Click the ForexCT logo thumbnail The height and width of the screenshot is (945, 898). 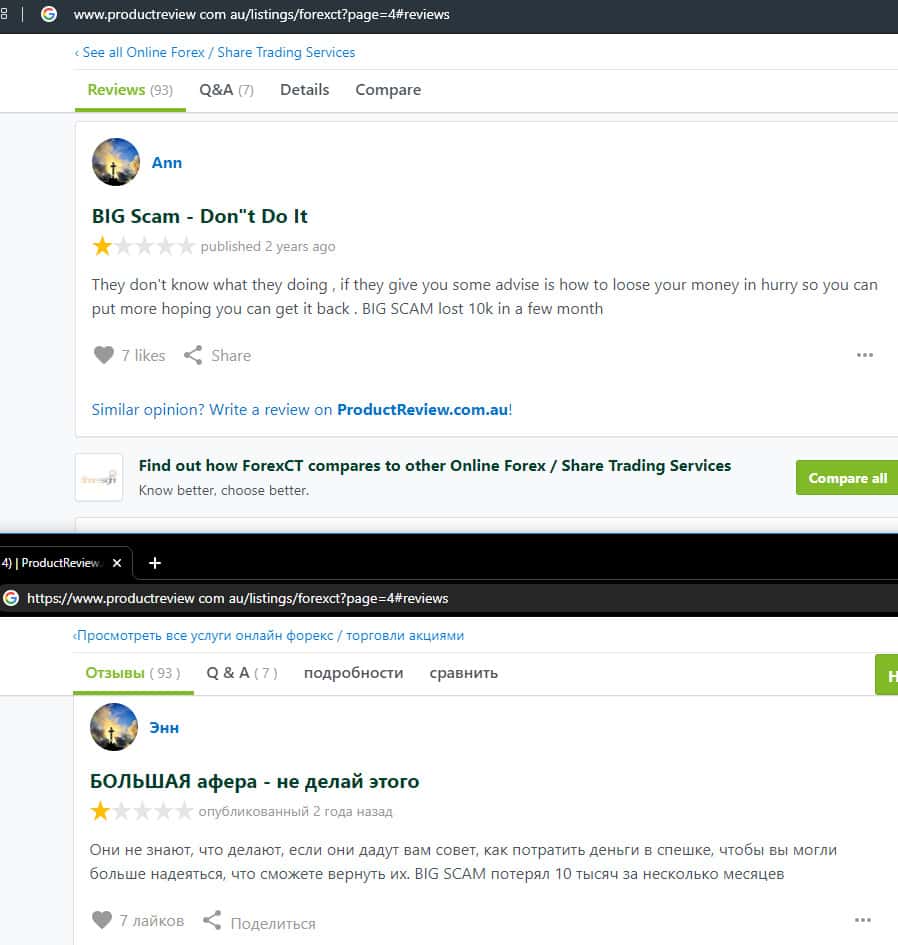click(x=99, y=477)
